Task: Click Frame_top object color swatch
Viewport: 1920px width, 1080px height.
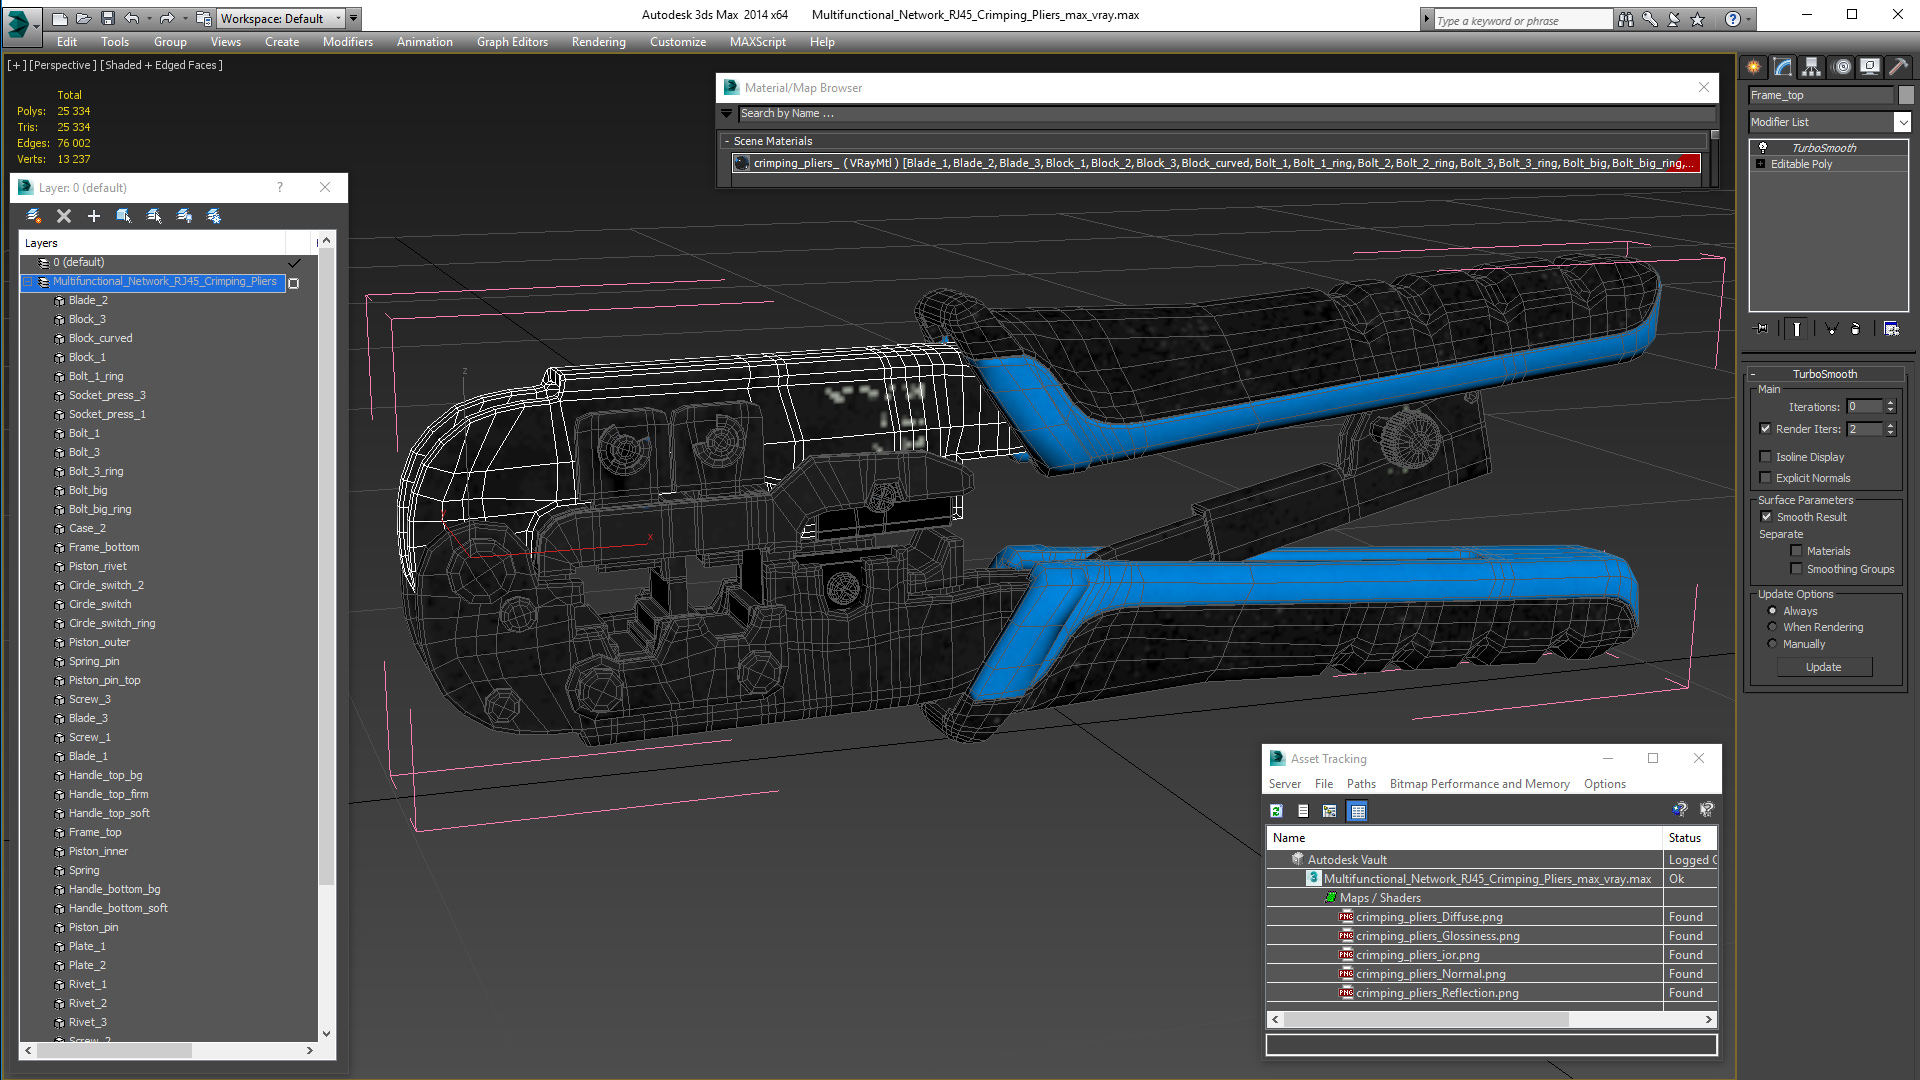Action: pyautogui.click(x=1906, y=95)
